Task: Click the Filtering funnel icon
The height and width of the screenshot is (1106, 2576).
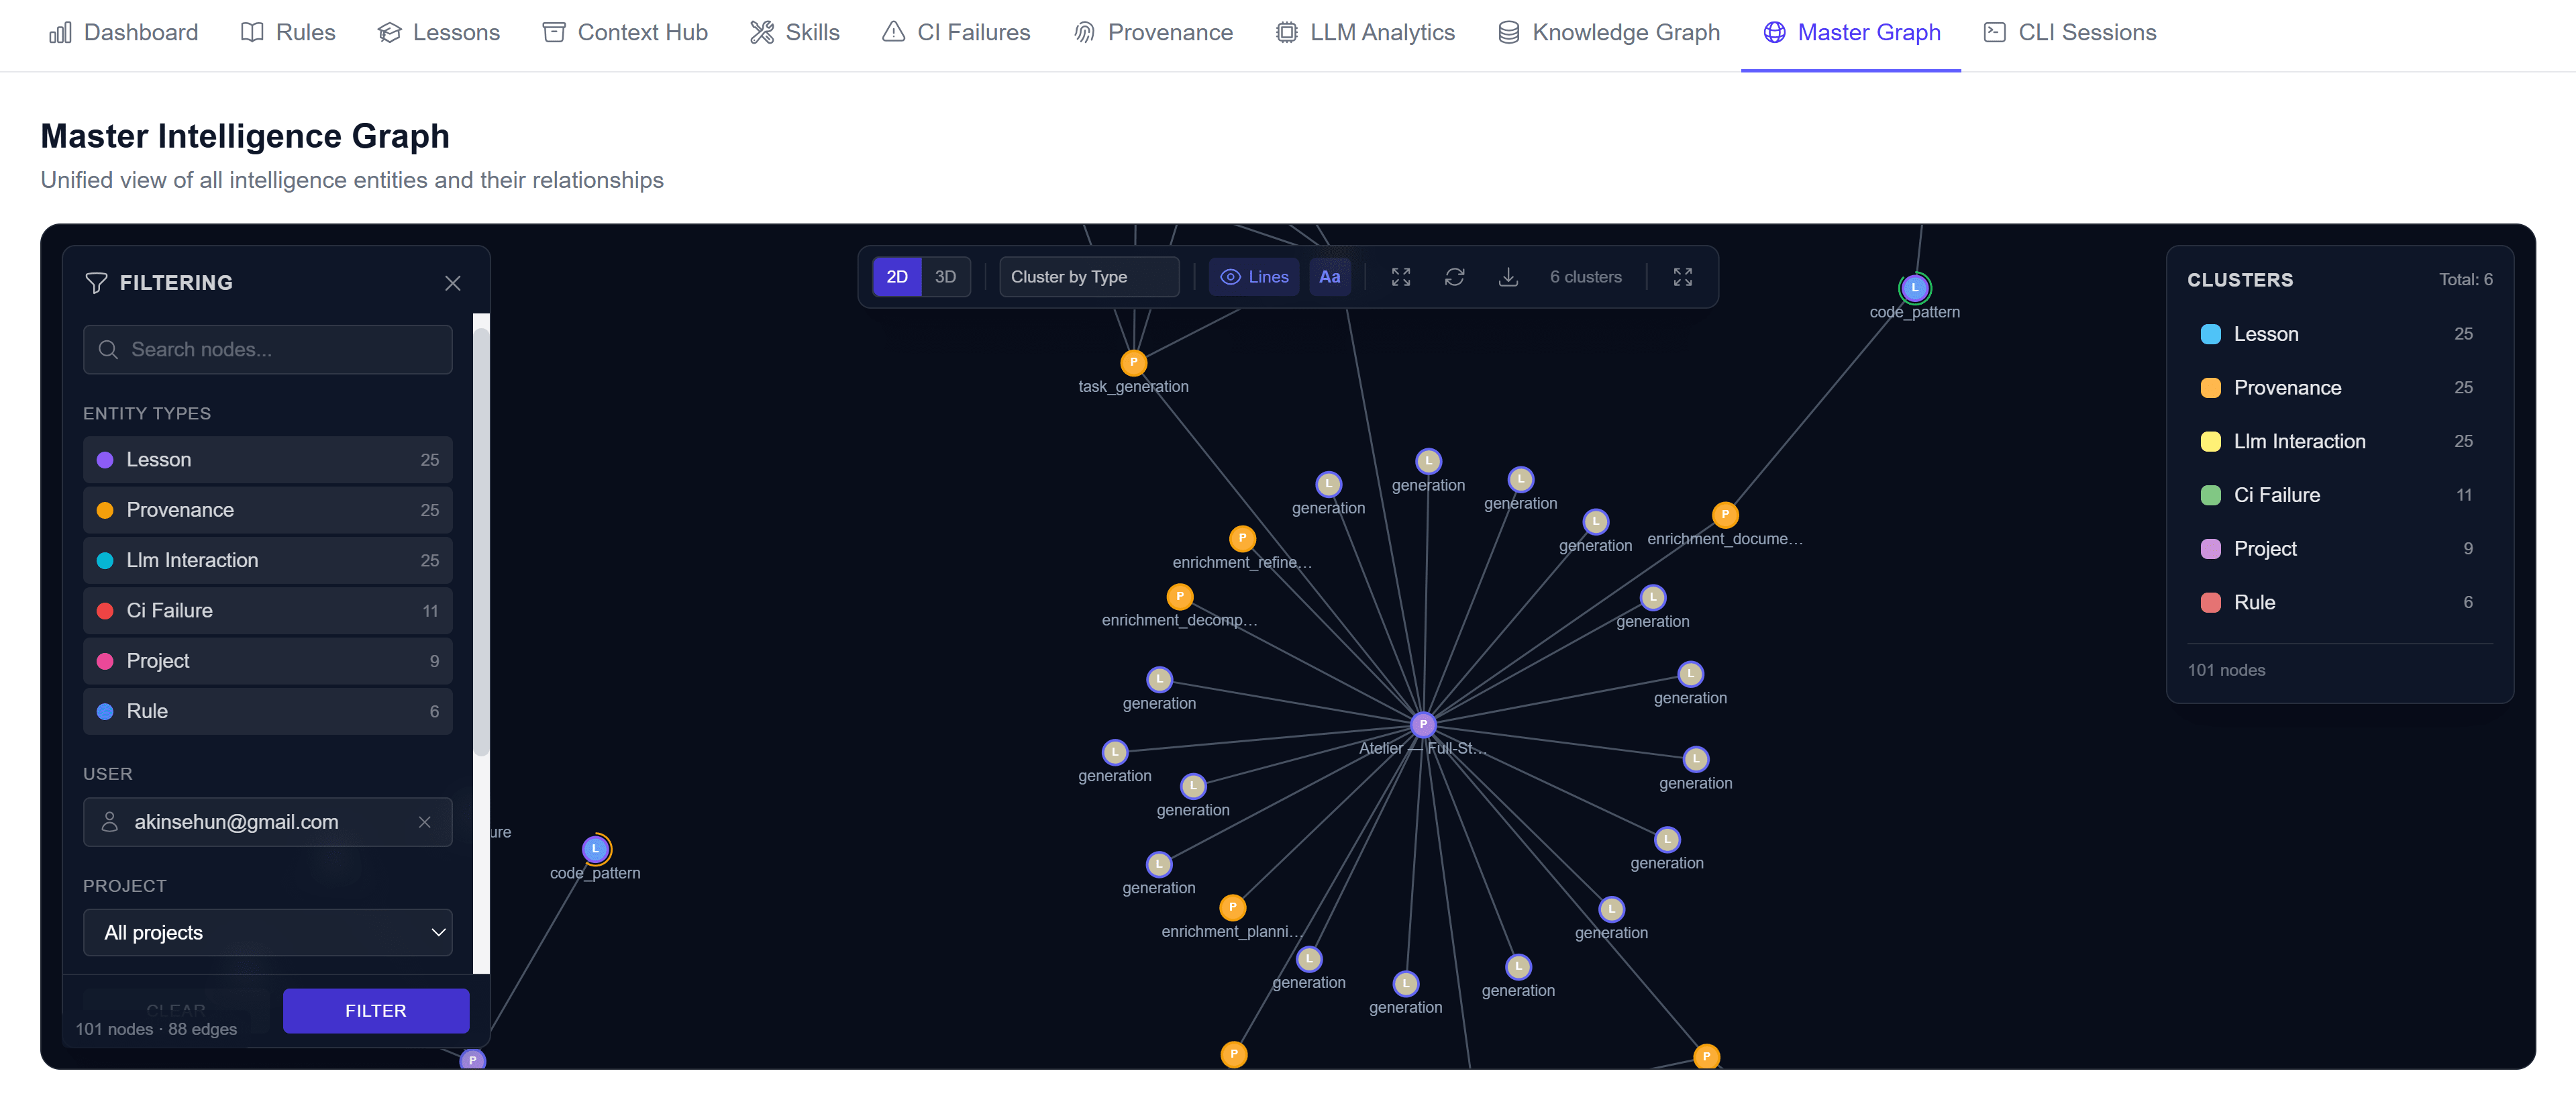Action: (x=96, y=283)
